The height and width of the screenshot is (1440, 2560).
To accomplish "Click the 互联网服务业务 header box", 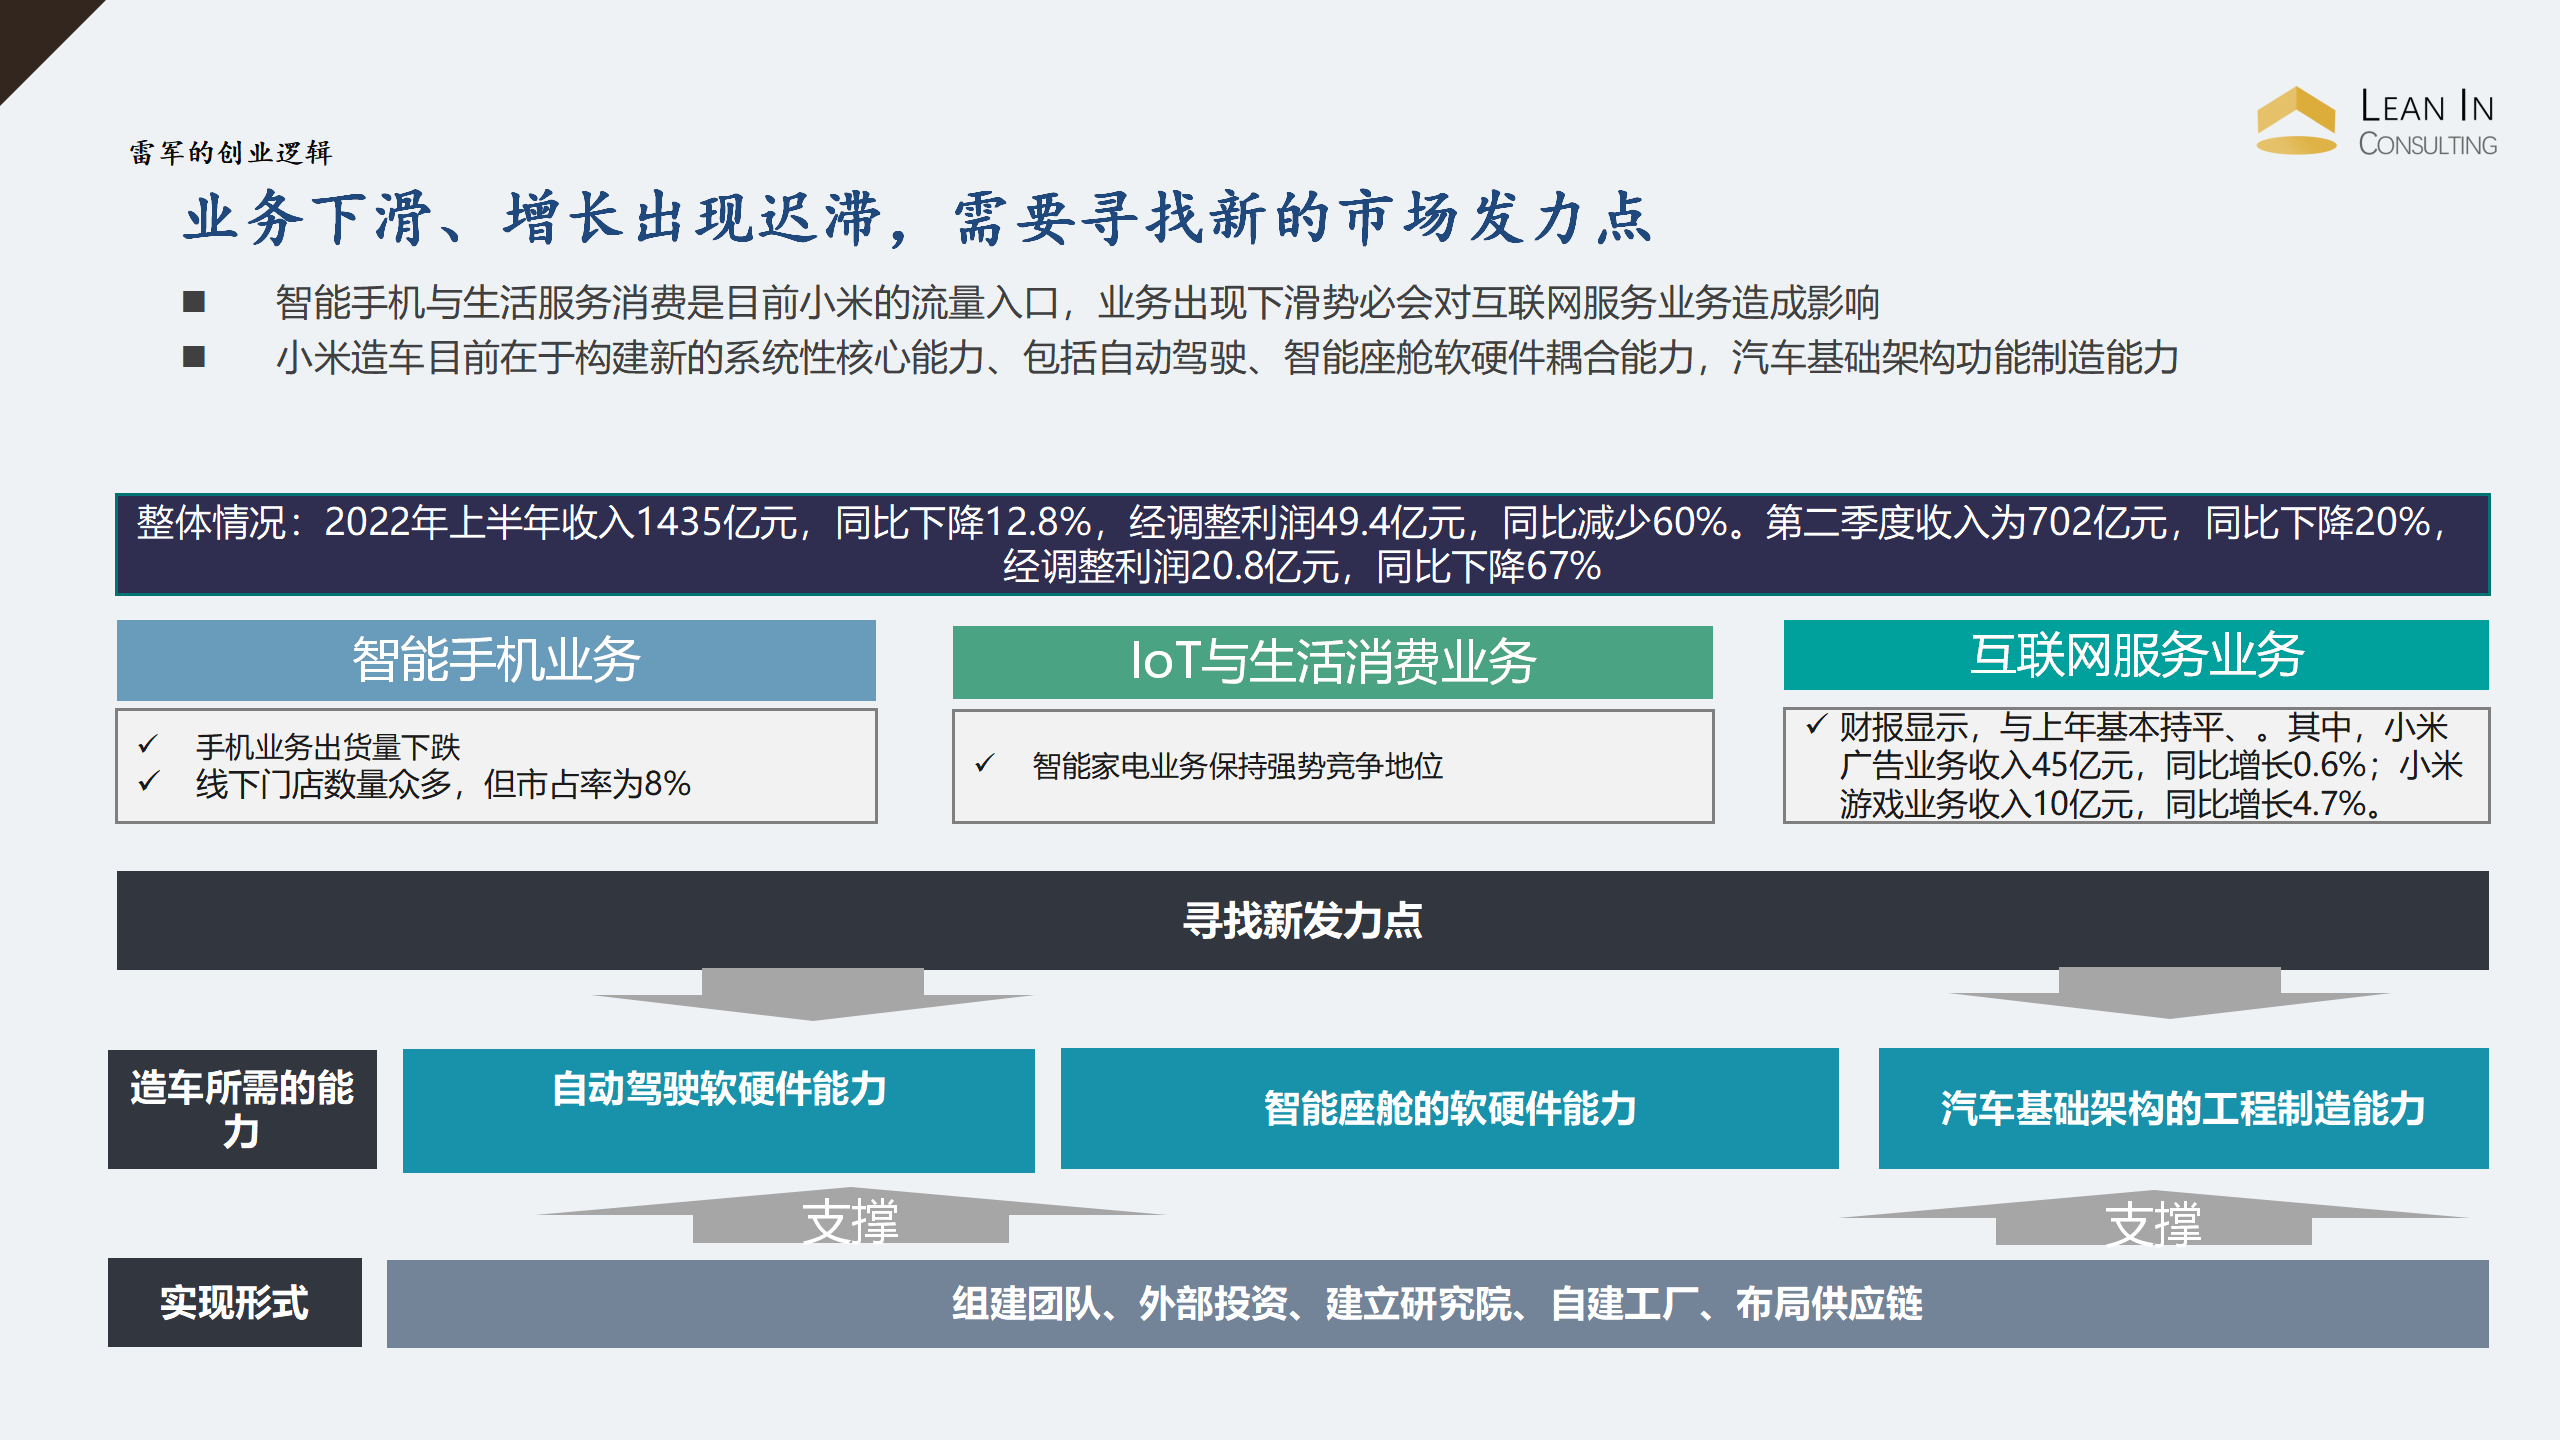I will tap(2136, 655).
